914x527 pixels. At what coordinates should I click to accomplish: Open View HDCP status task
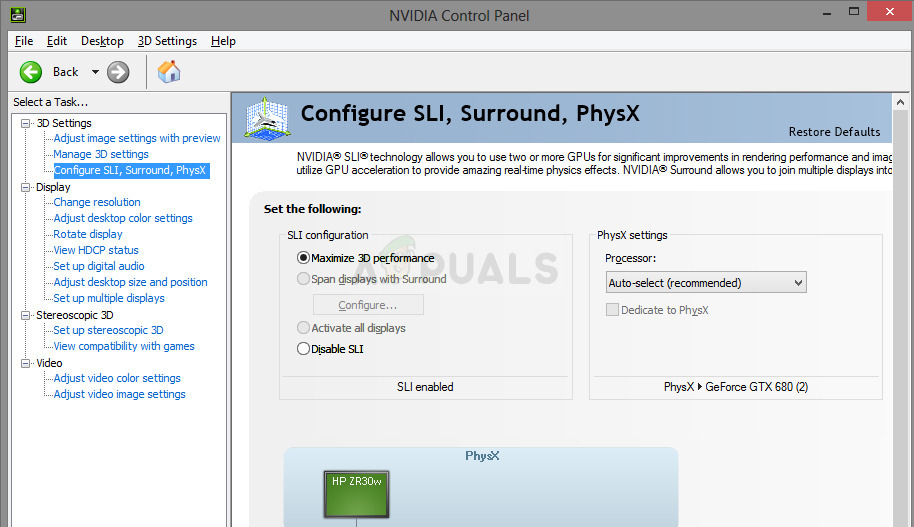pyautogui.click(x=96, y=250)
